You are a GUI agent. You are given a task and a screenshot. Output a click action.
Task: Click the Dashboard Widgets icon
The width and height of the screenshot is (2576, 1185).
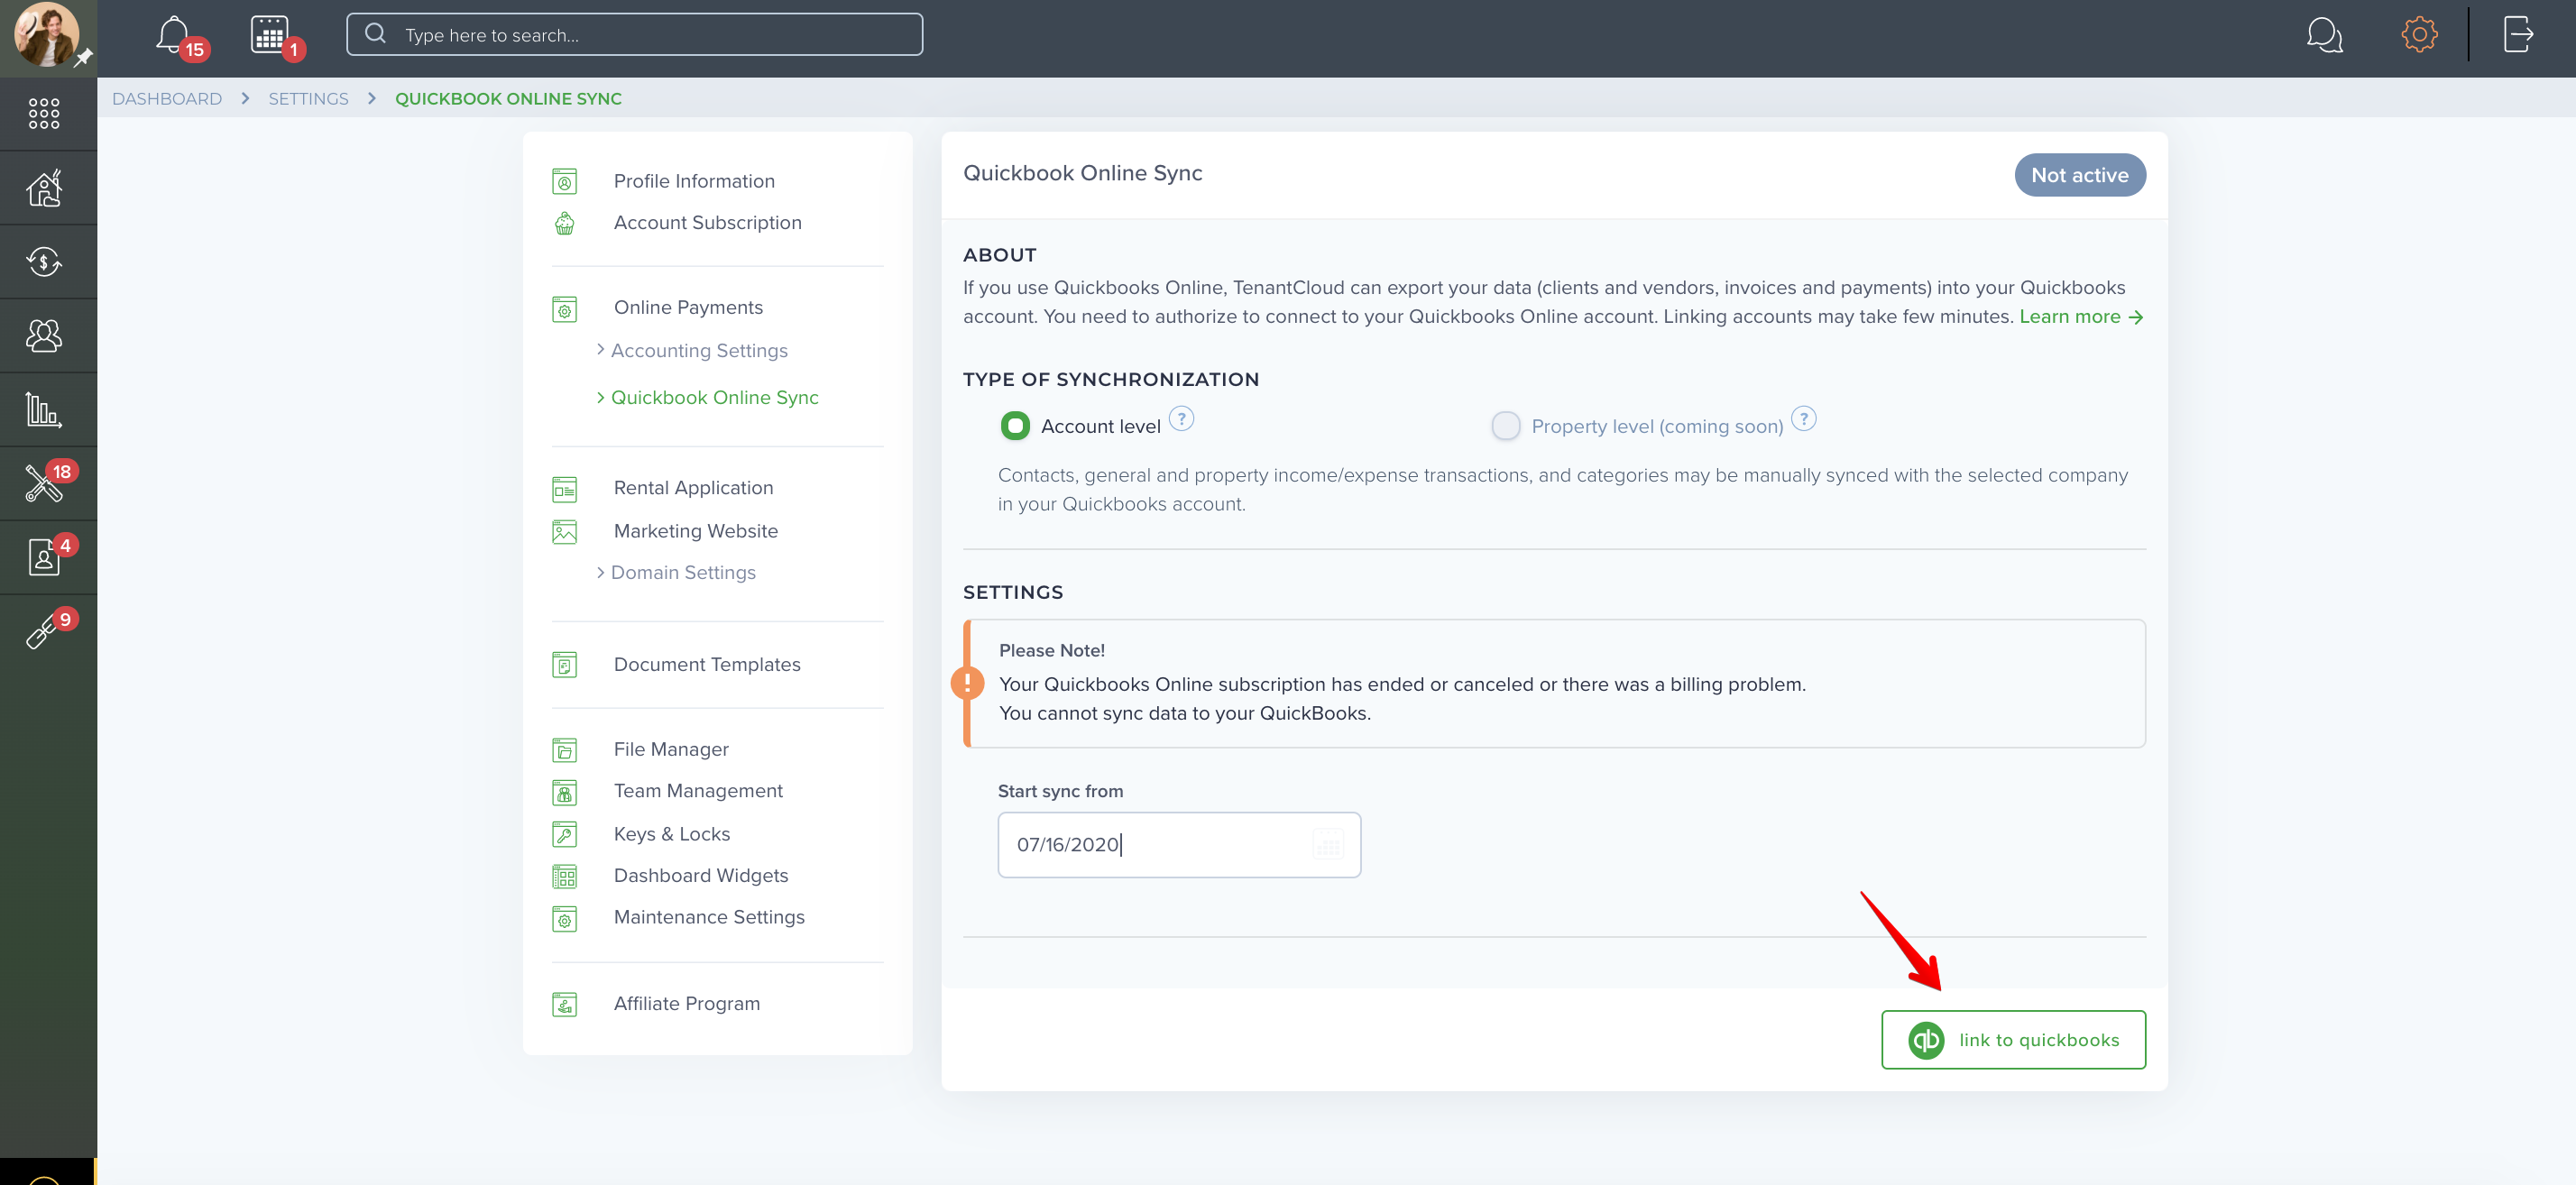(564, 876)
